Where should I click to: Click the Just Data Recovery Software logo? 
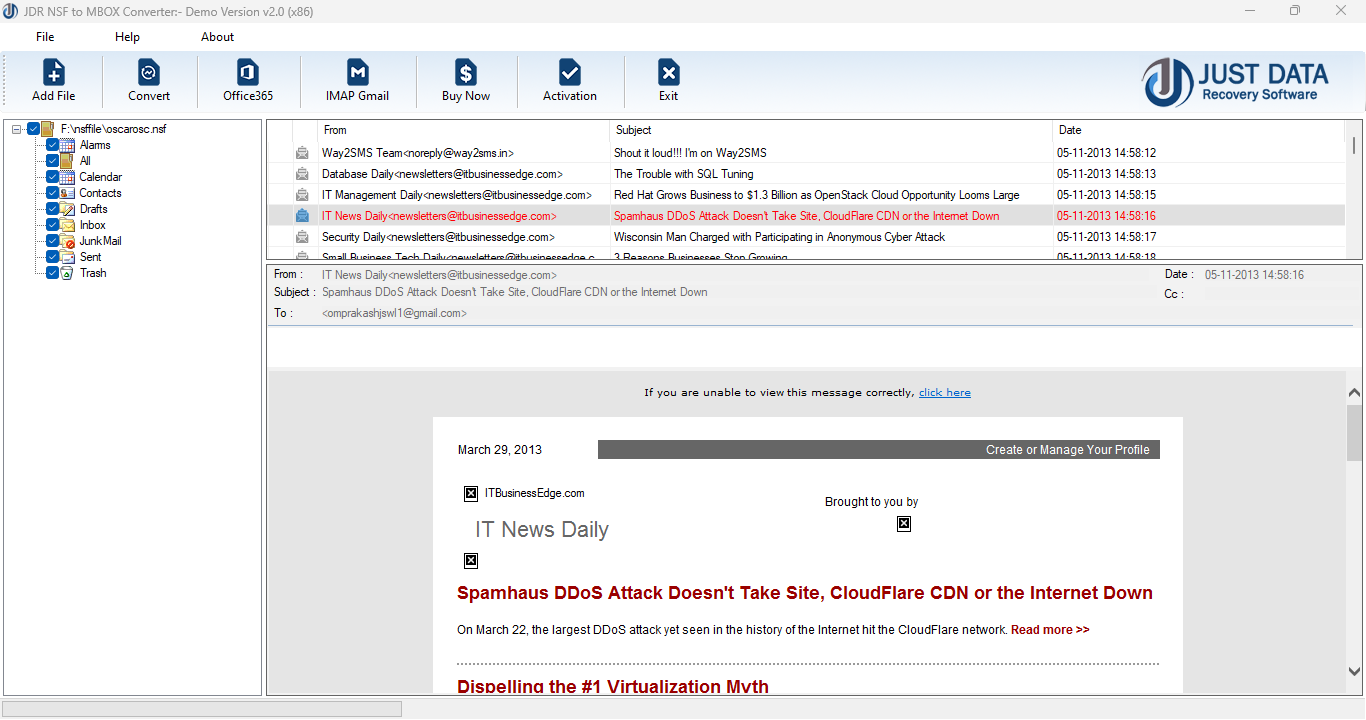[x=1236, y=82]
